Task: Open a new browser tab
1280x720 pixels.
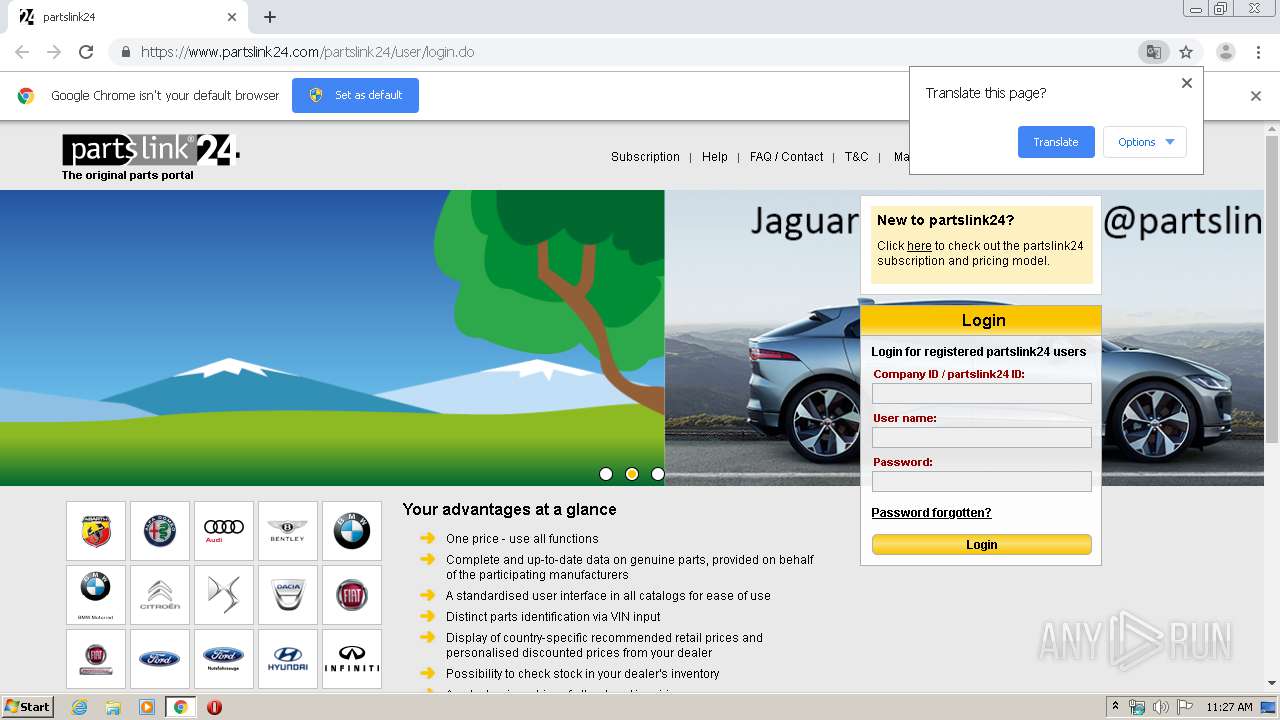Action: [270, 17]
